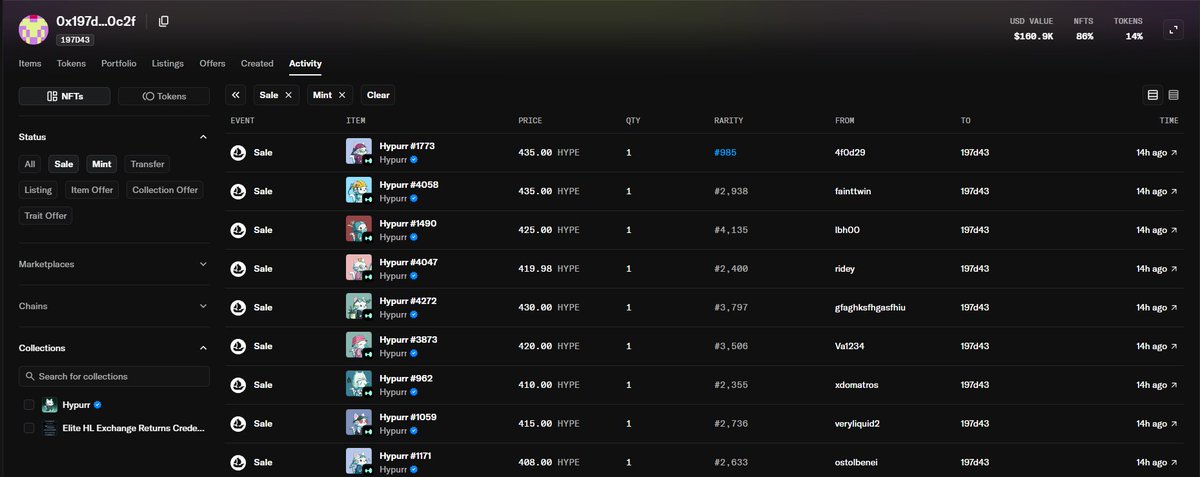Image resolution: width=1200 pixels, height=477 pixels.
Task: Toggle the Mint status filter
Action: (102, 164)
